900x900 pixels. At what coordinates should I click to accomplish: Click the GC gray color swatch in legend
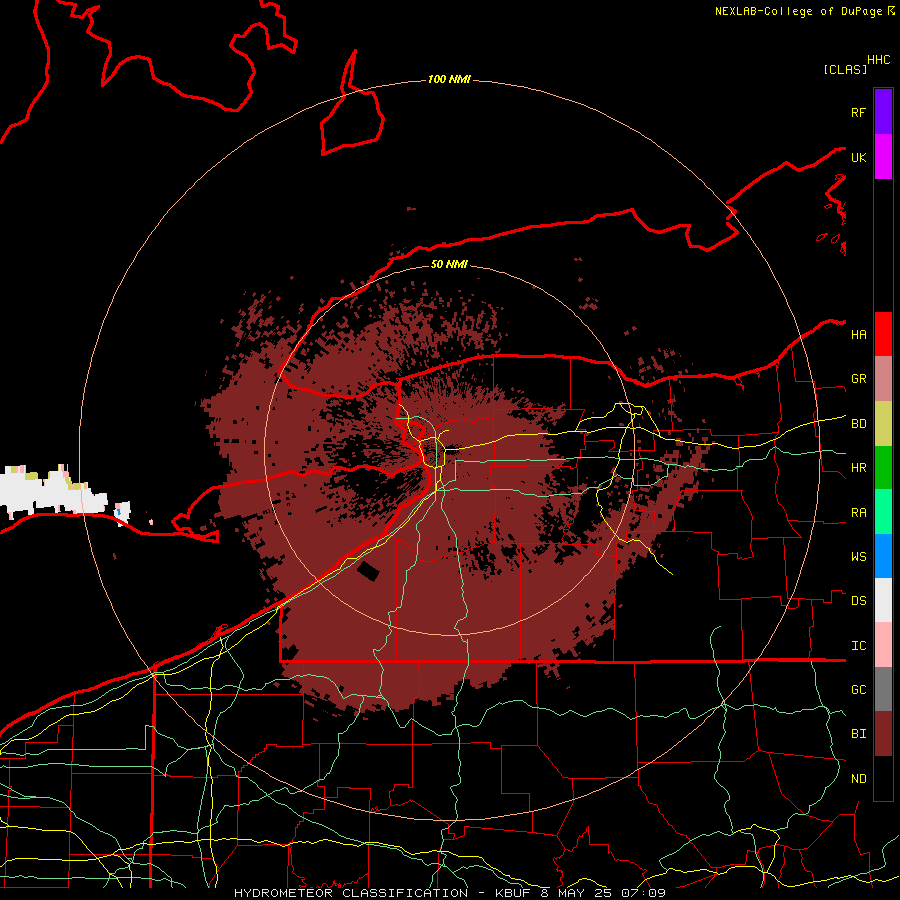pyautogui.click(x=883, y=689)
